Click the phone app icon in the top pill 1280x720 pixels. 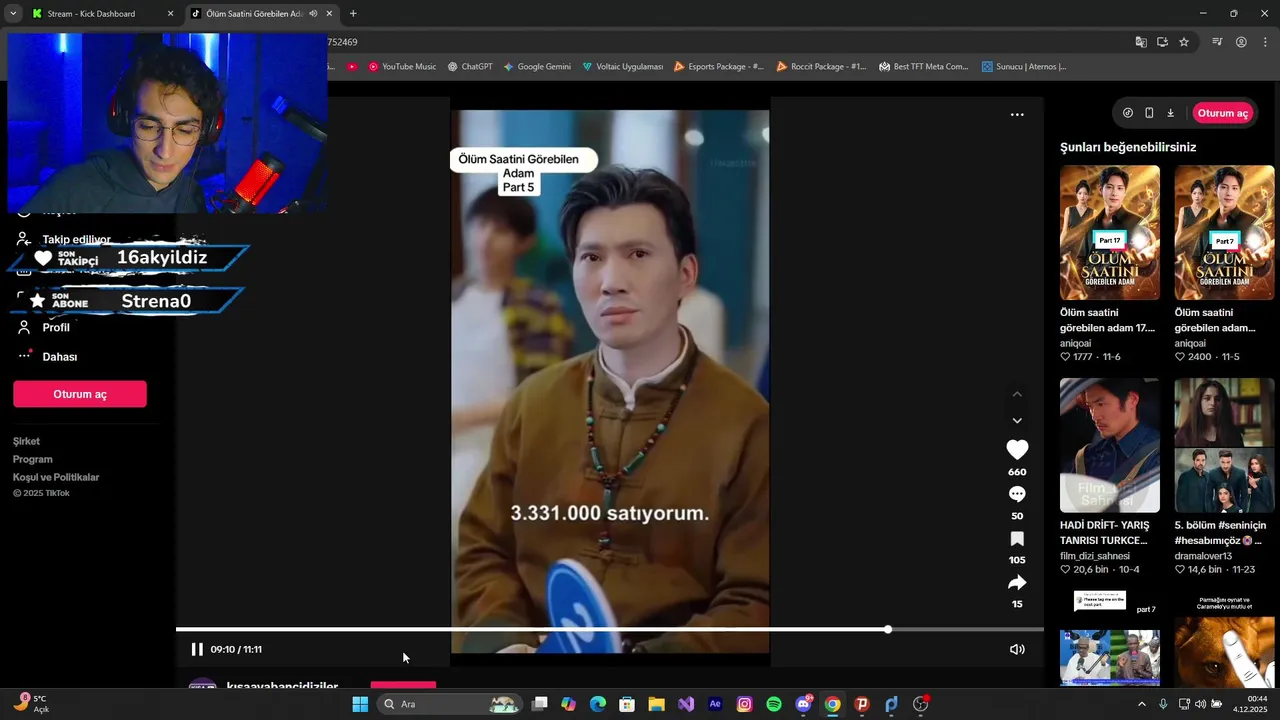coord(1149,113)
